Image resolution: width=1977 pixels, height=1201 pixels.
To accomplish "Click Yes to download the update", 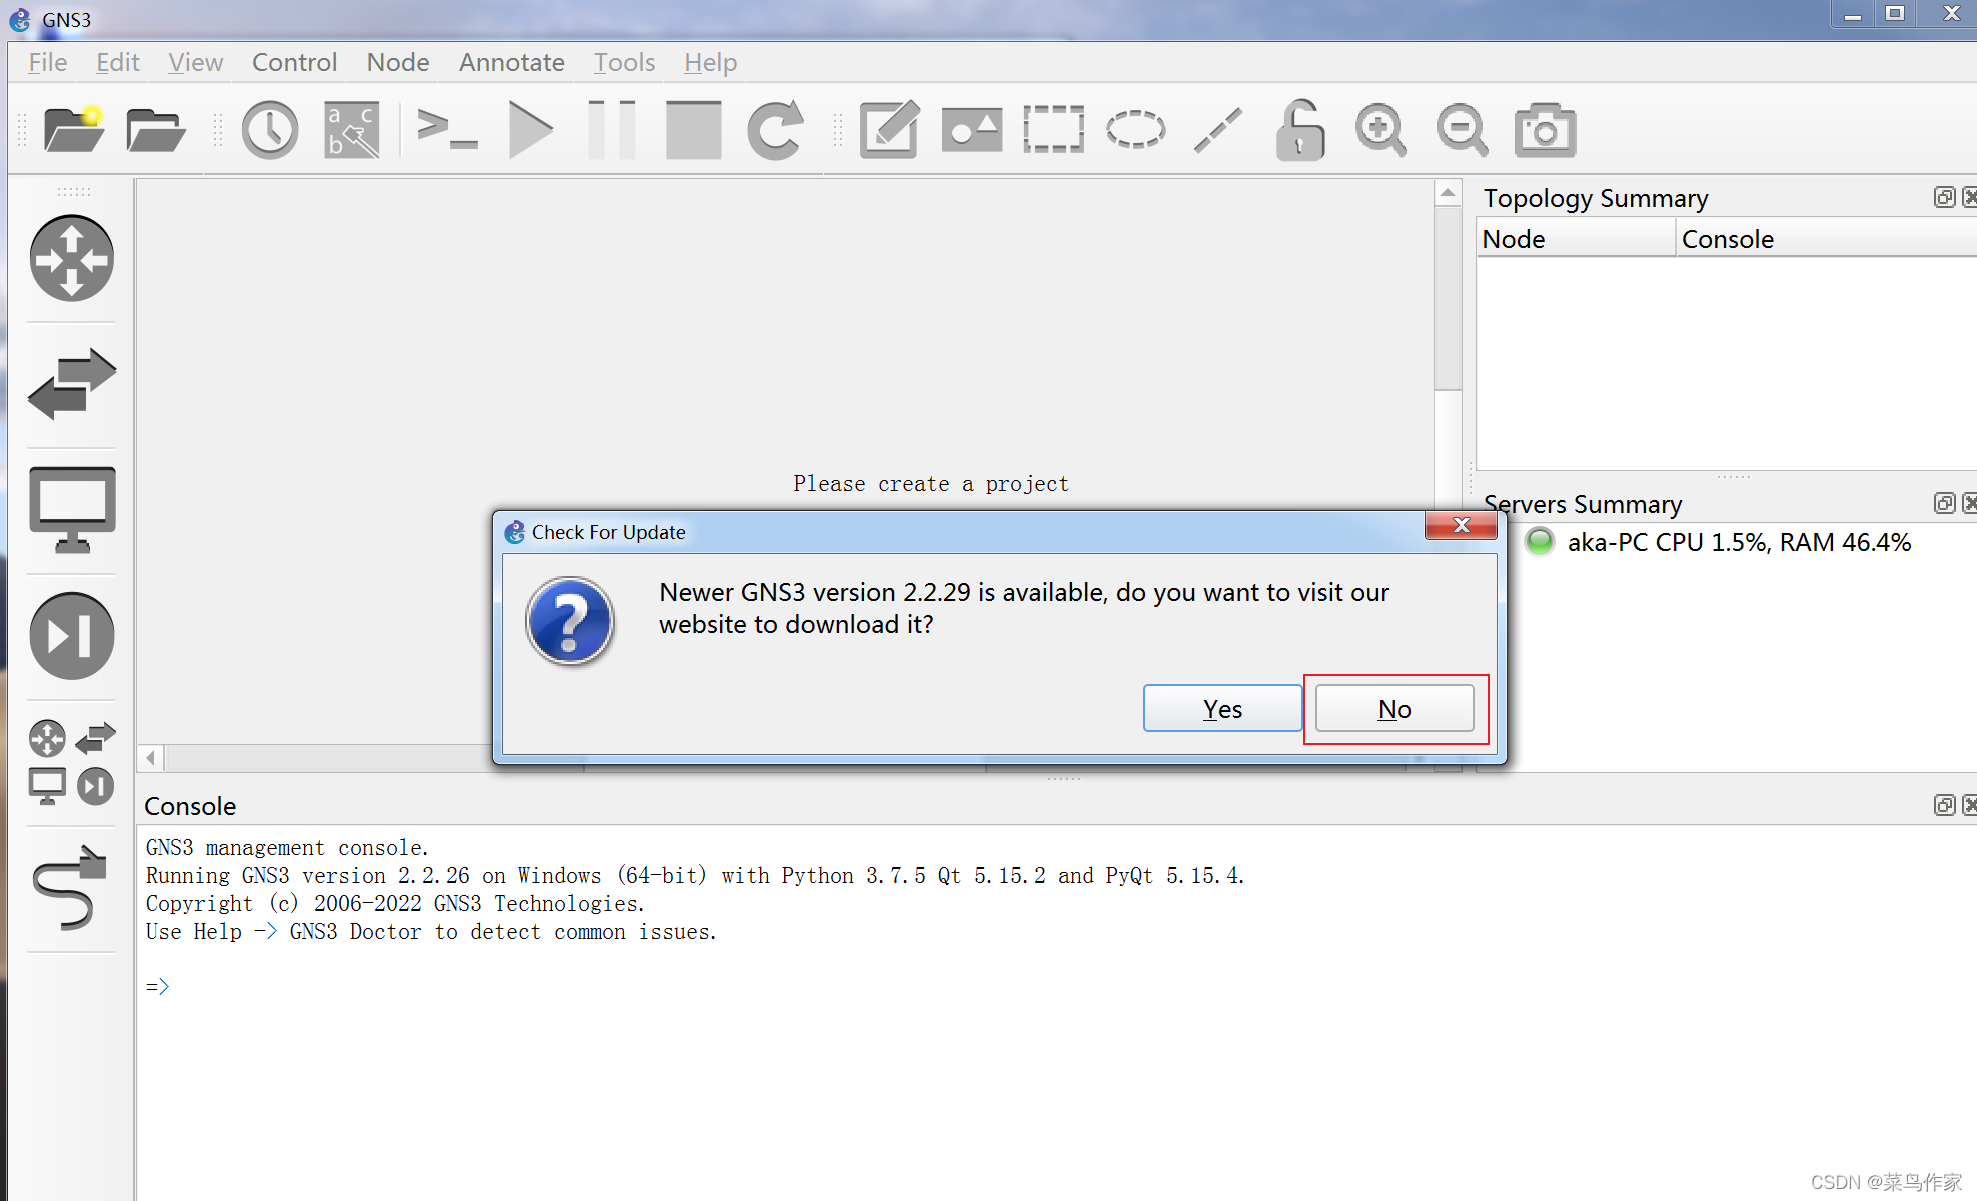I will [1222, 708].
